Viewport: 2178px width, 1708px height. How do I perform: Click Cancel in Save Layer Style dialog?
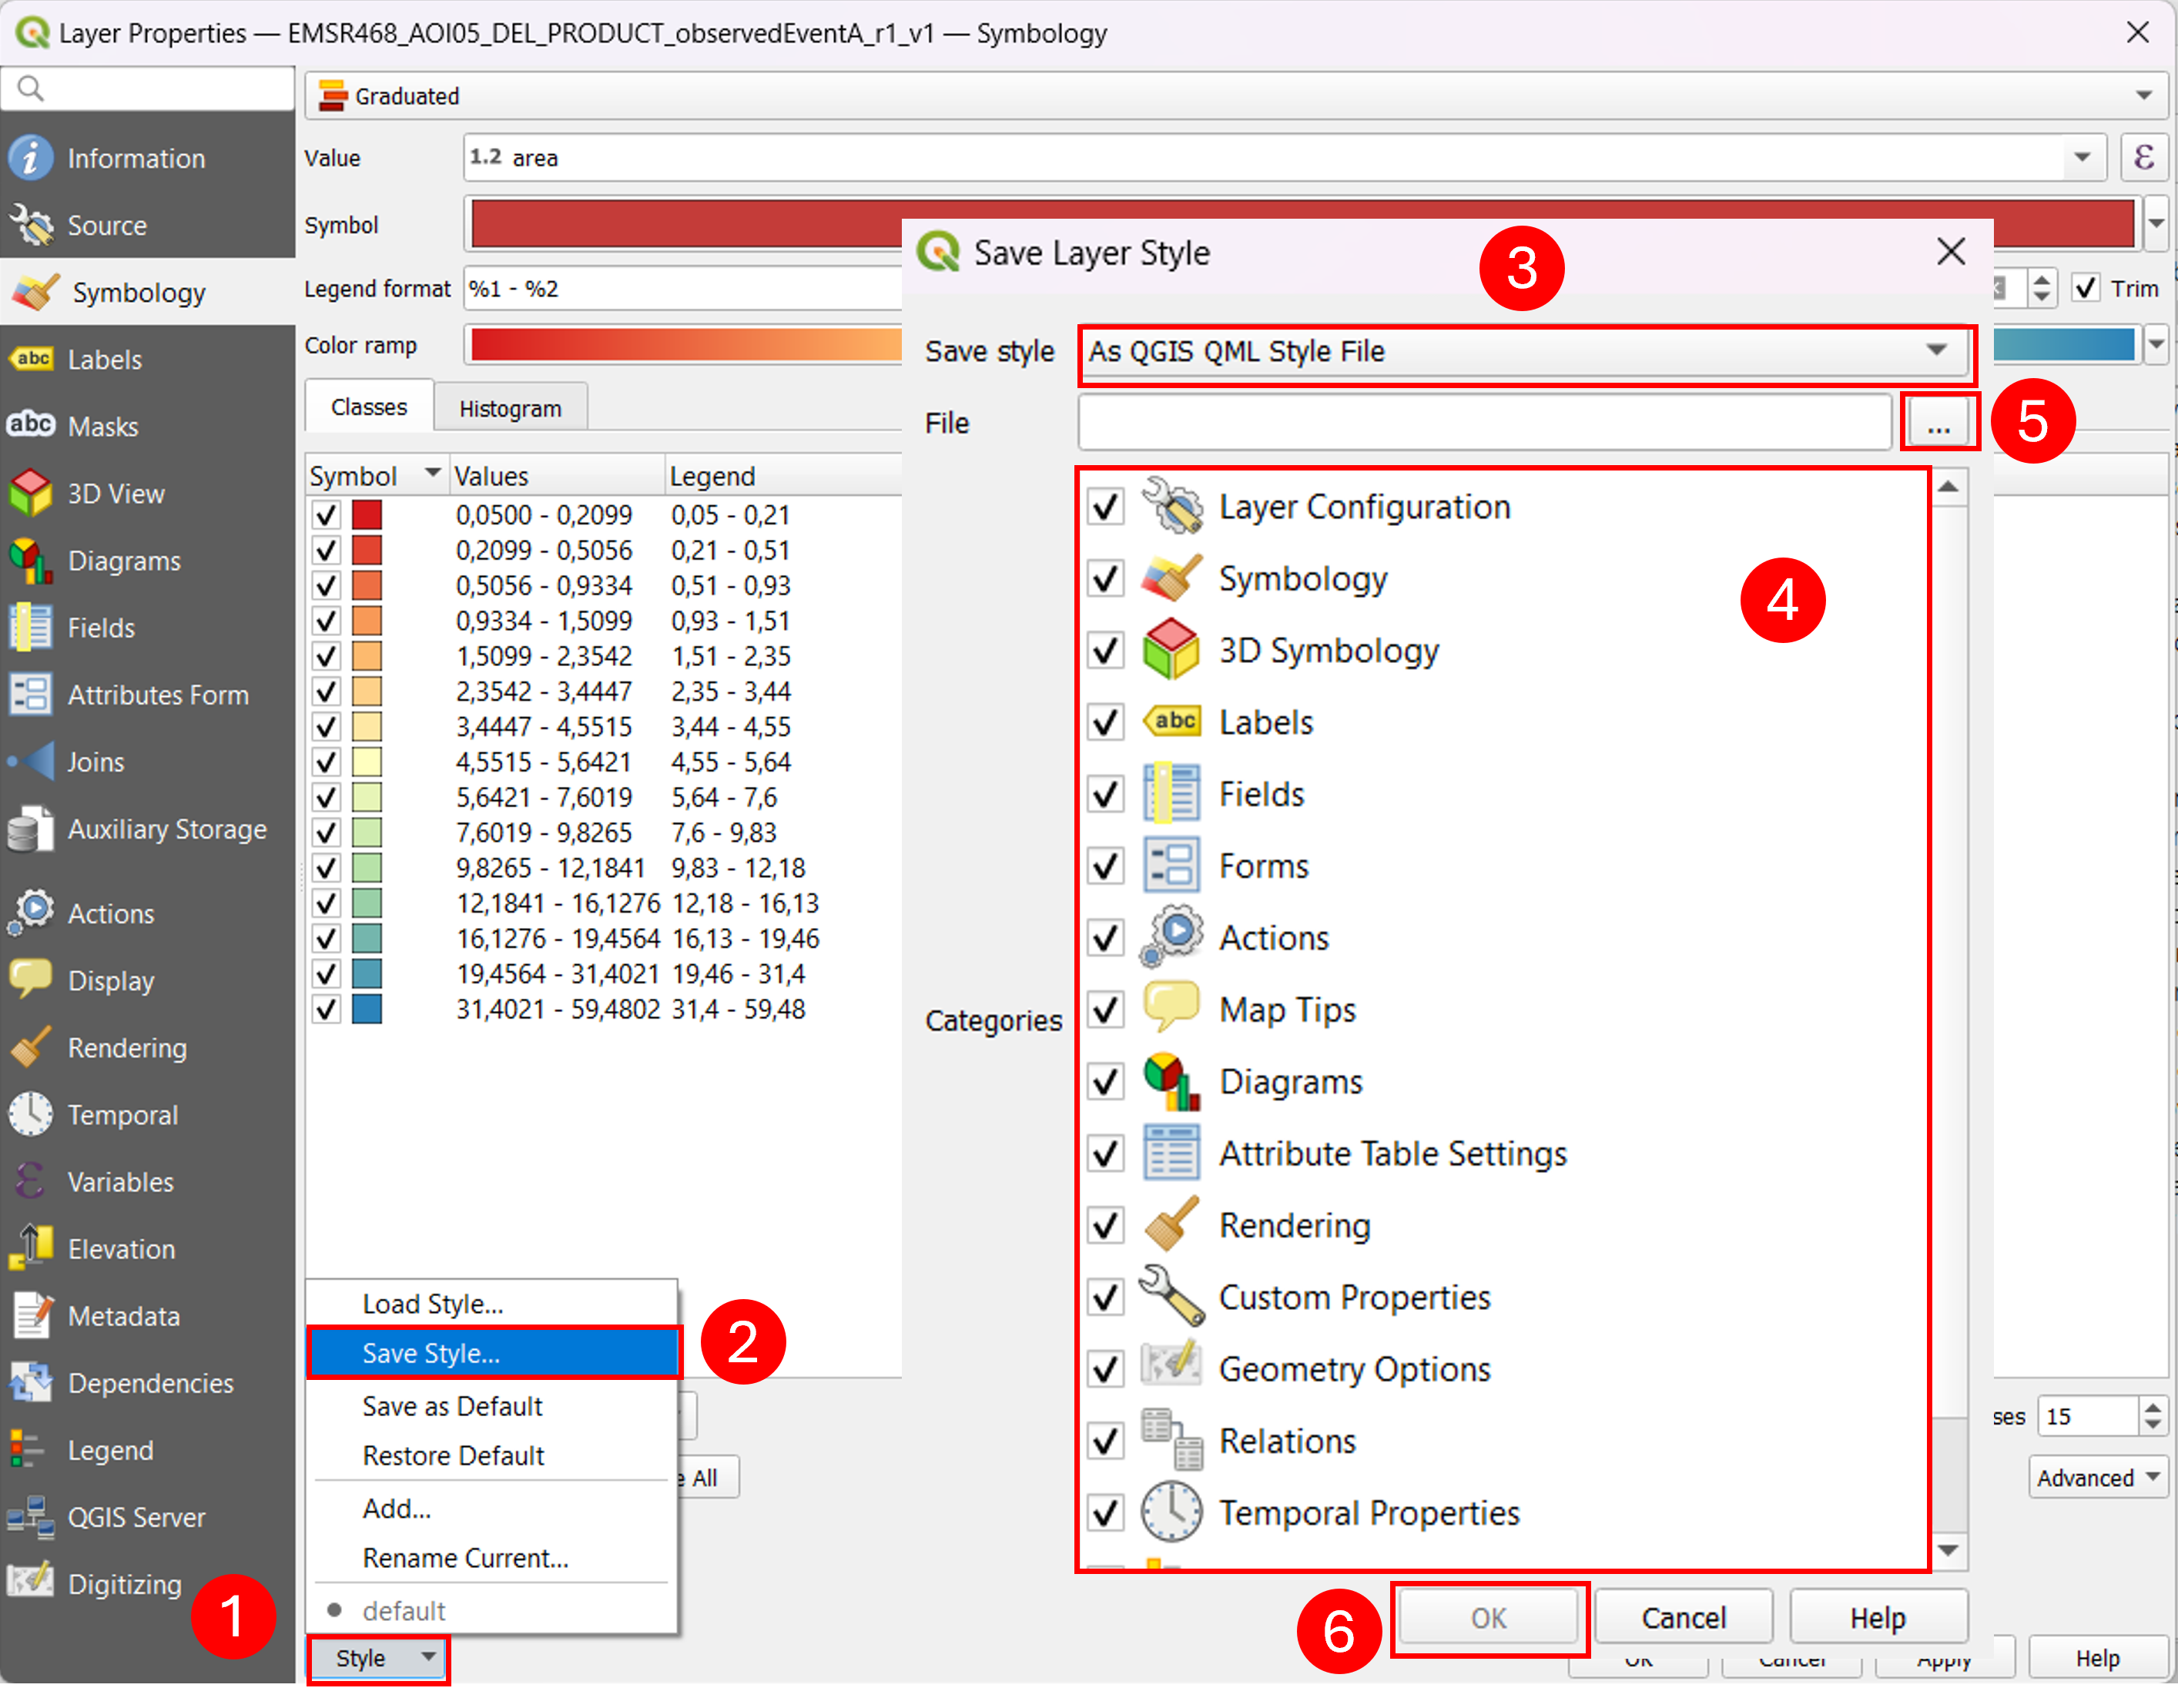(x=1683, y=1616)
